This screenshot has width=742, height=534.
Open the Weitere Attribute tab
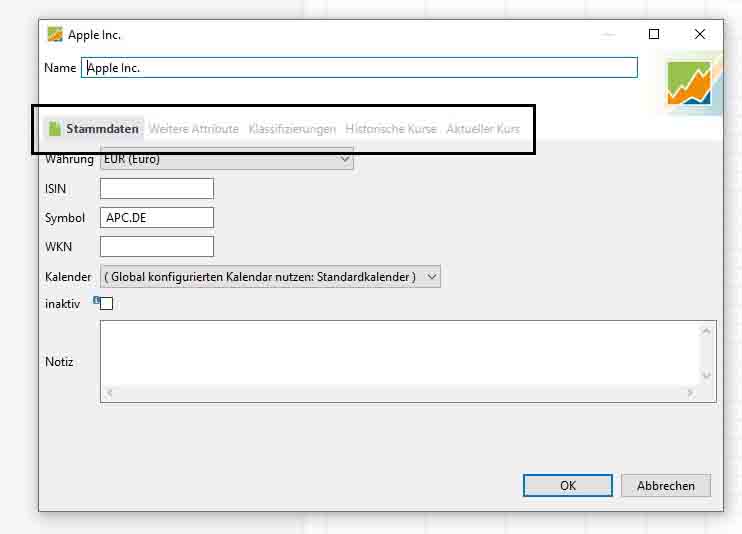point(194,129)
